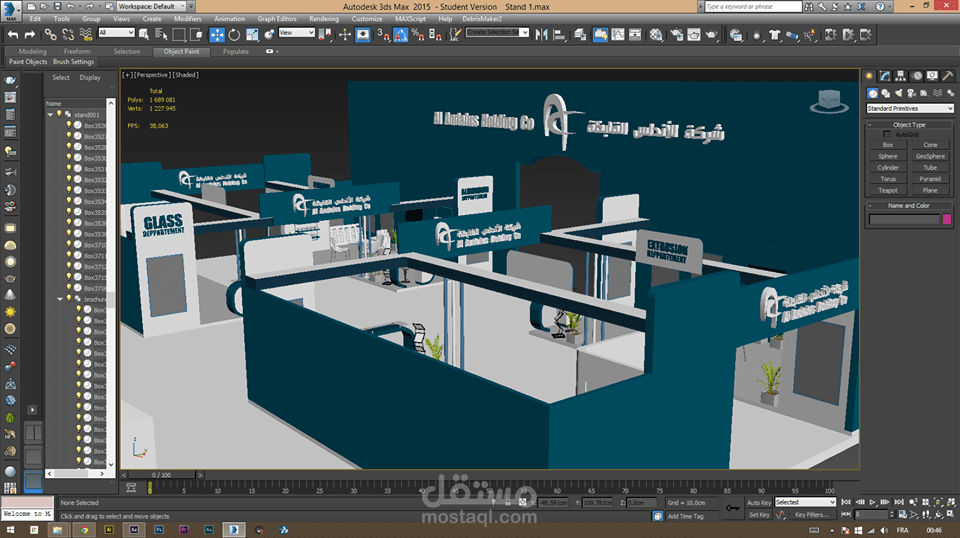This screenshot has height=538, width=960.
Task: Click the Mirror tool icon
Action: 541,35
